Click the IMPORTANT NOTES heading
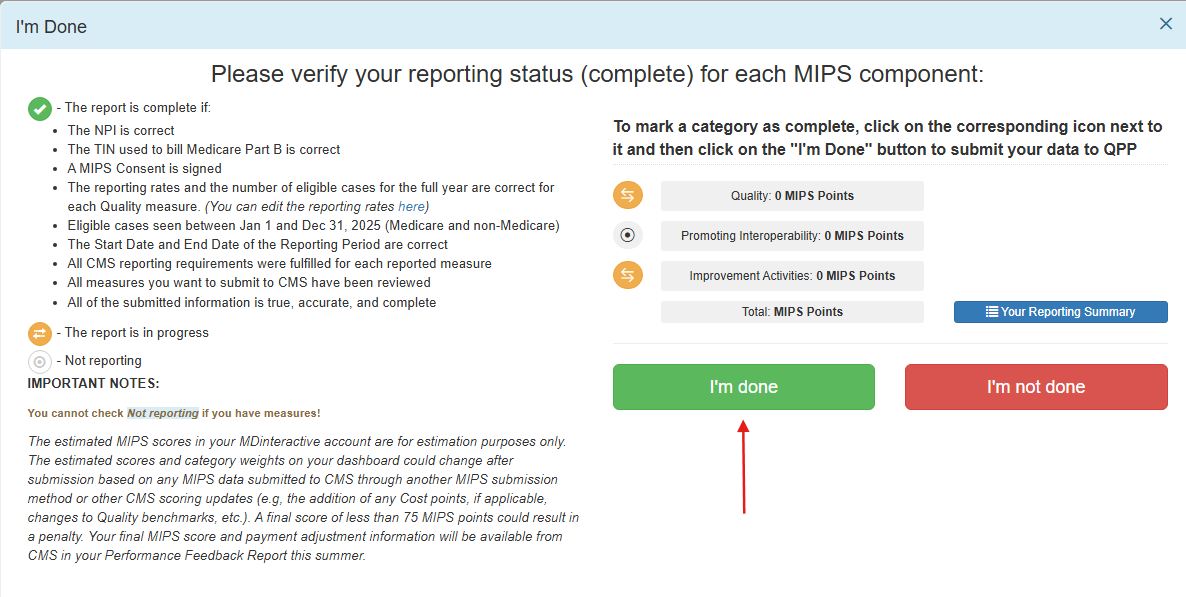 [93, 383]
